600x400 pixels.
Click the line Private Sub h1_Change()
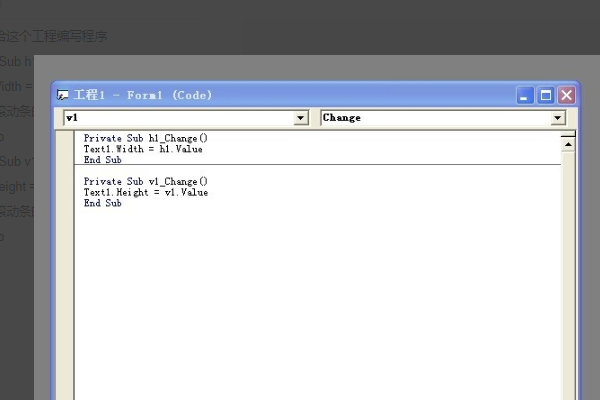[x=146, y=138]
